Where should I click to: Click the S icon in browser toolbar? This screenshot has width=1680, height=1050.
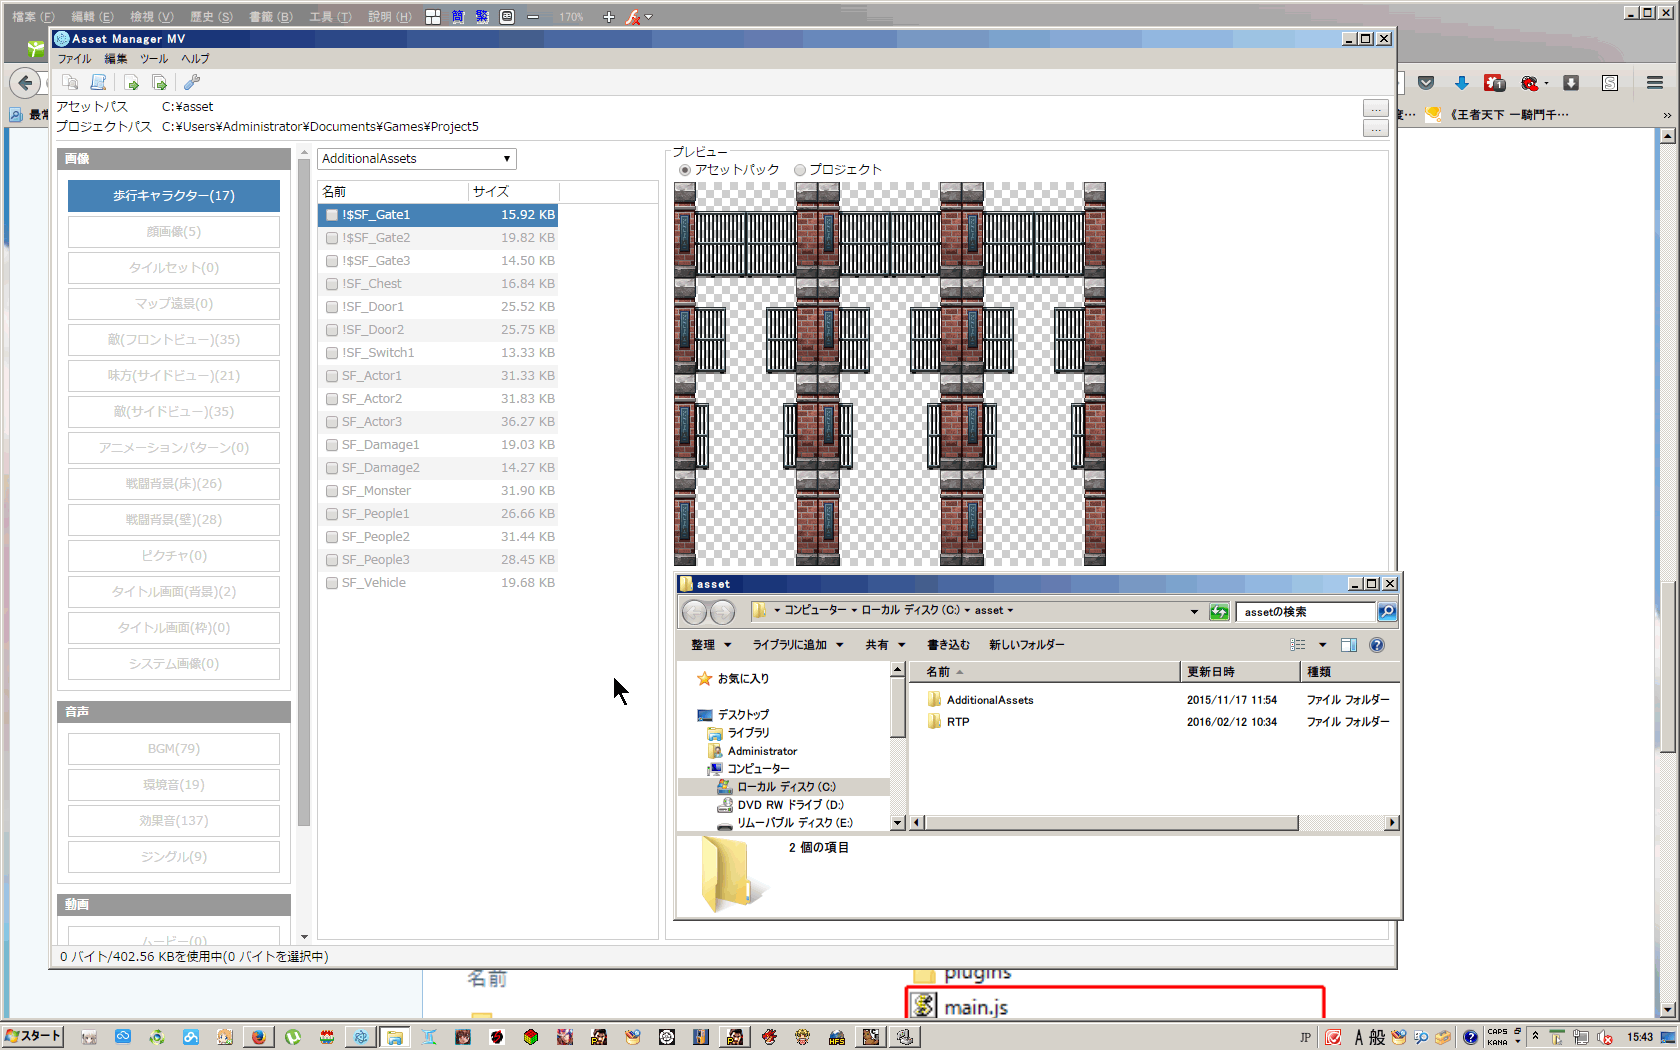[x=1610, y=83]
